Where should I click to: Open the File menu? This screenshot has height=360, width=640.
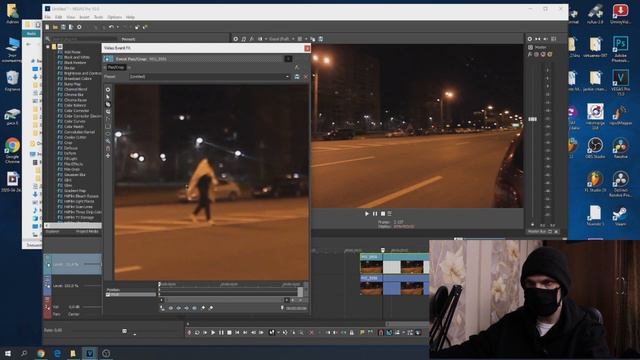coord(47,17)
